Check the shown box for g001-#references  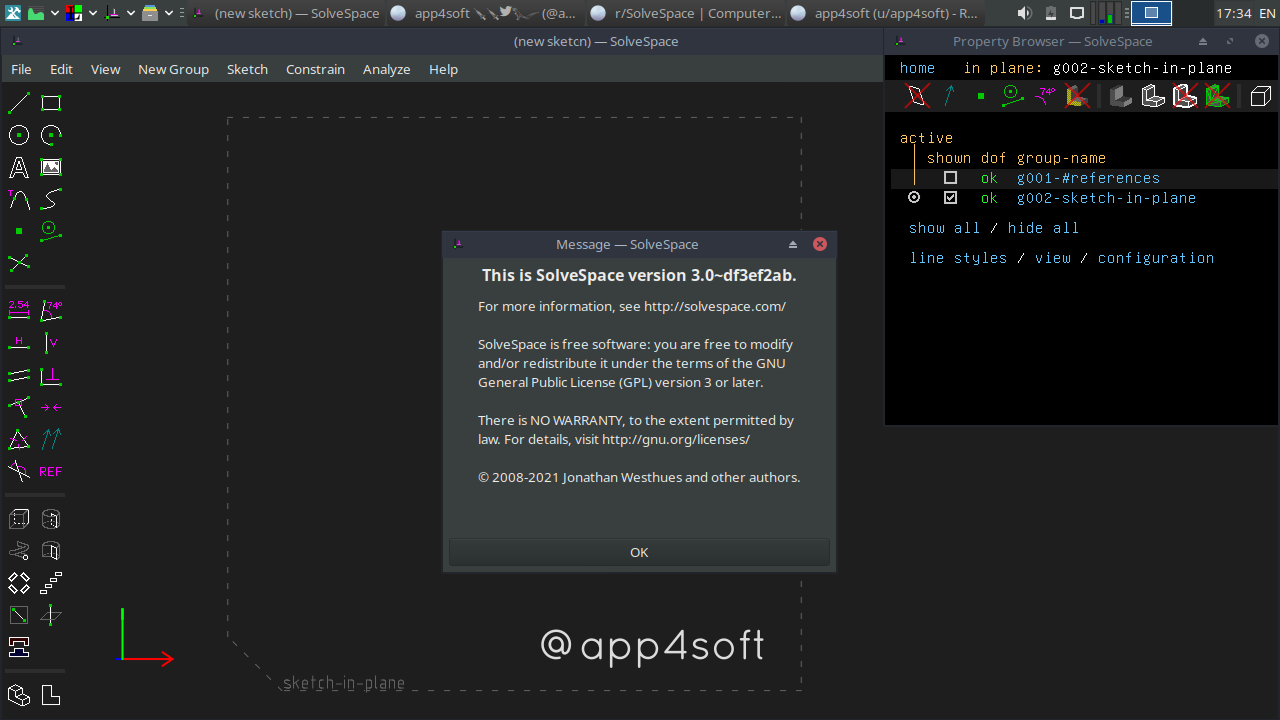pos(950,177)
